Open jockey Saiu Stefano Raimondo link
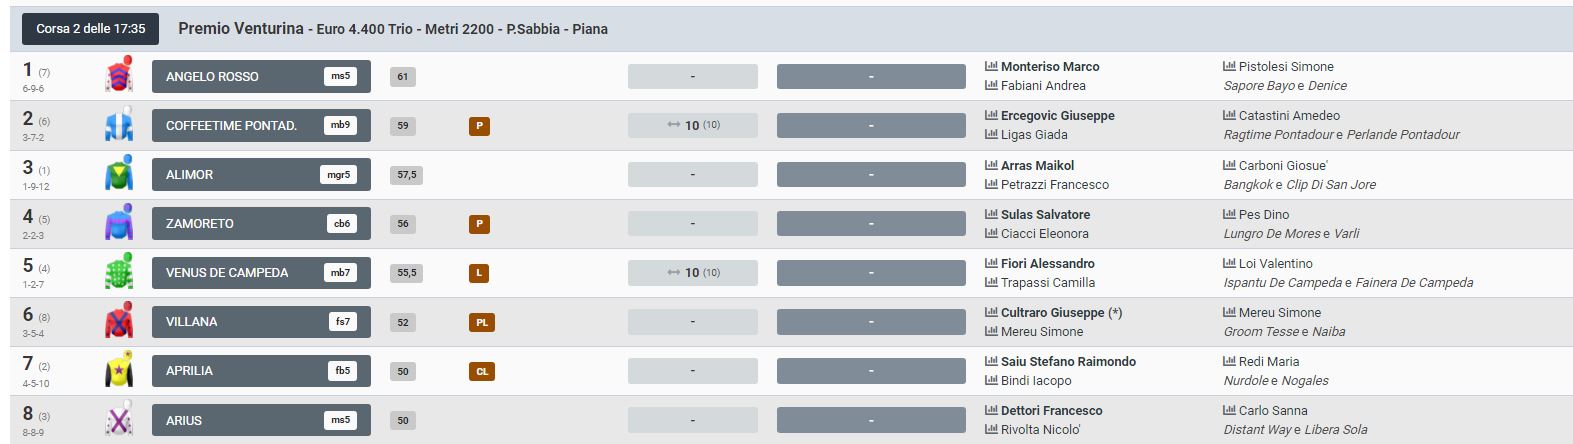The width and height of the screenshot is (1573, 444). point(1068,361)
